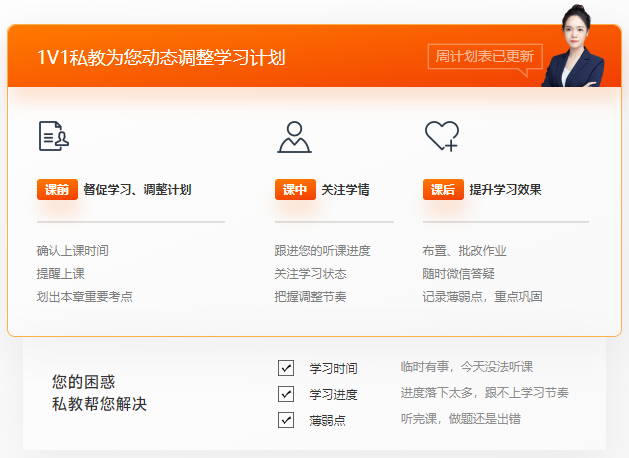This screenshot has width=629, height=458.
Task: Click the 关注学情 heading
Action: click(x=345, y=189)
